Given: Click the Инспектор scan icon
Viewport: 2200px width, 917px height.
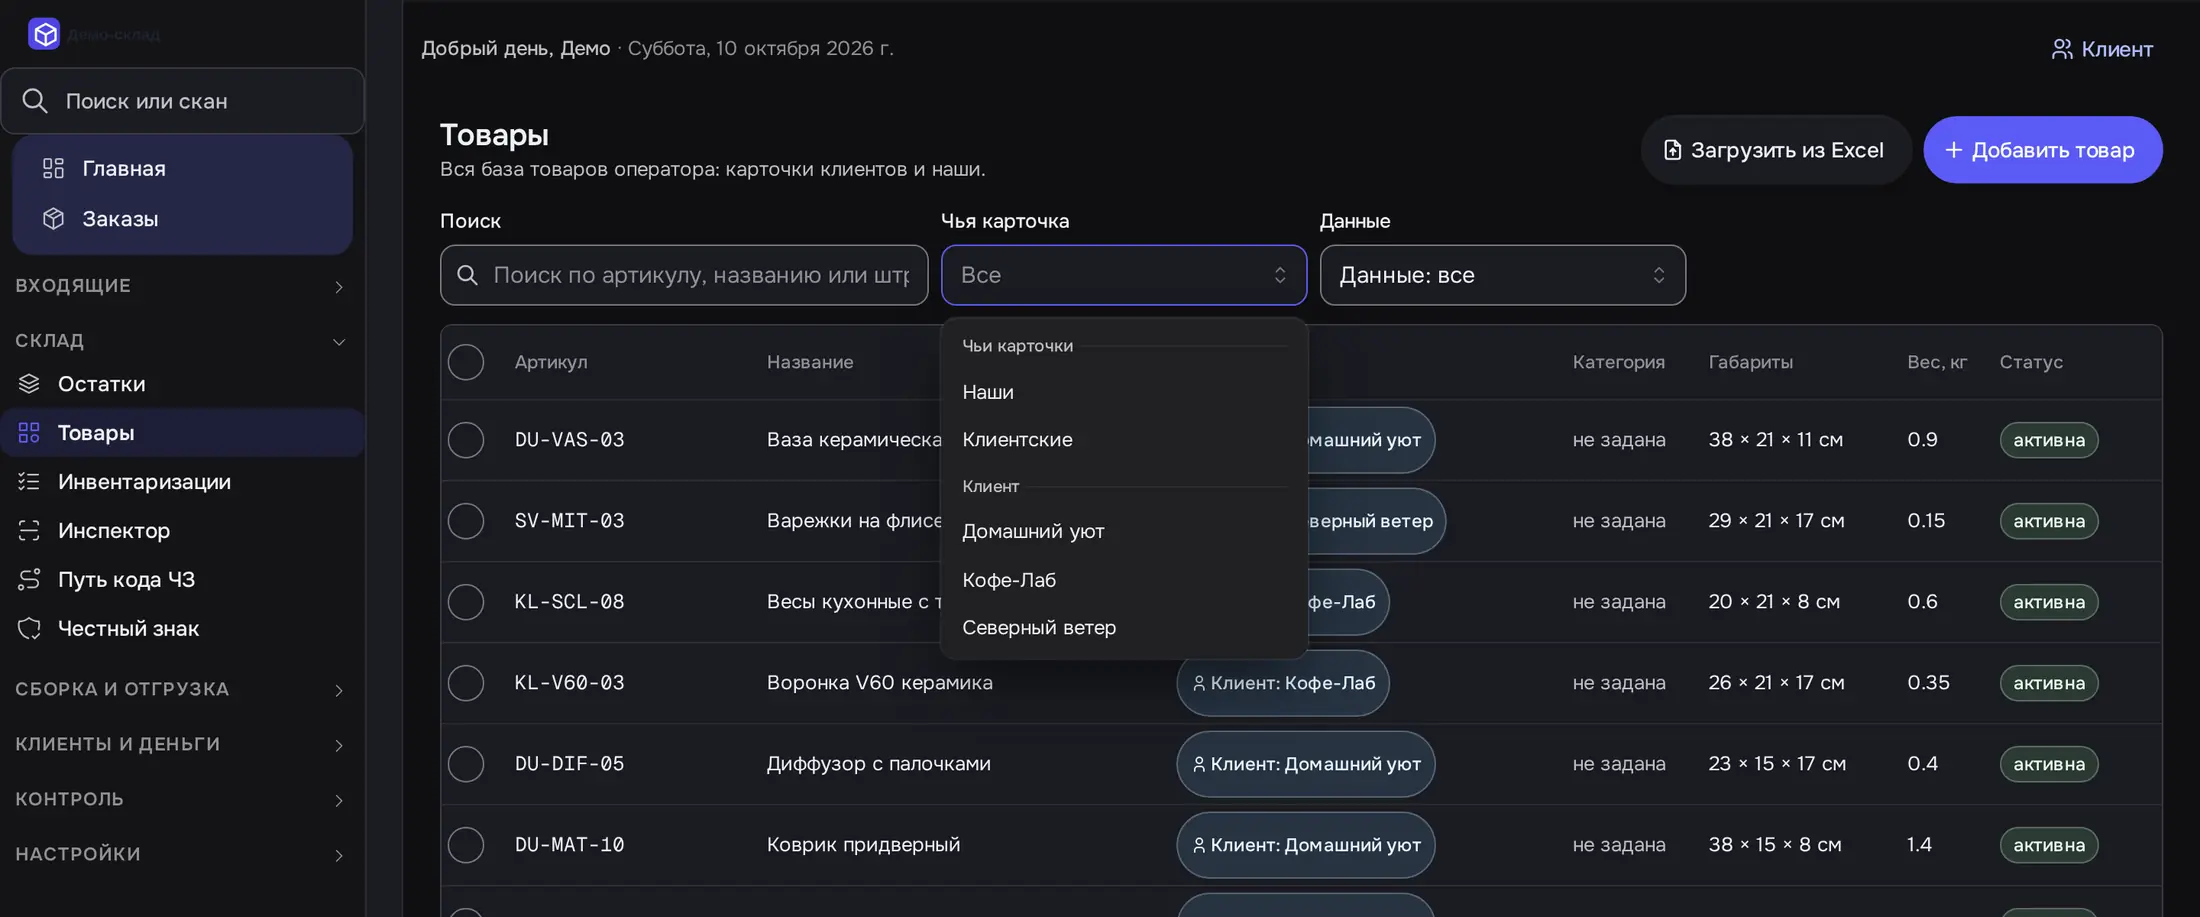Looking at the screenshot, I should tap(29, 530).
